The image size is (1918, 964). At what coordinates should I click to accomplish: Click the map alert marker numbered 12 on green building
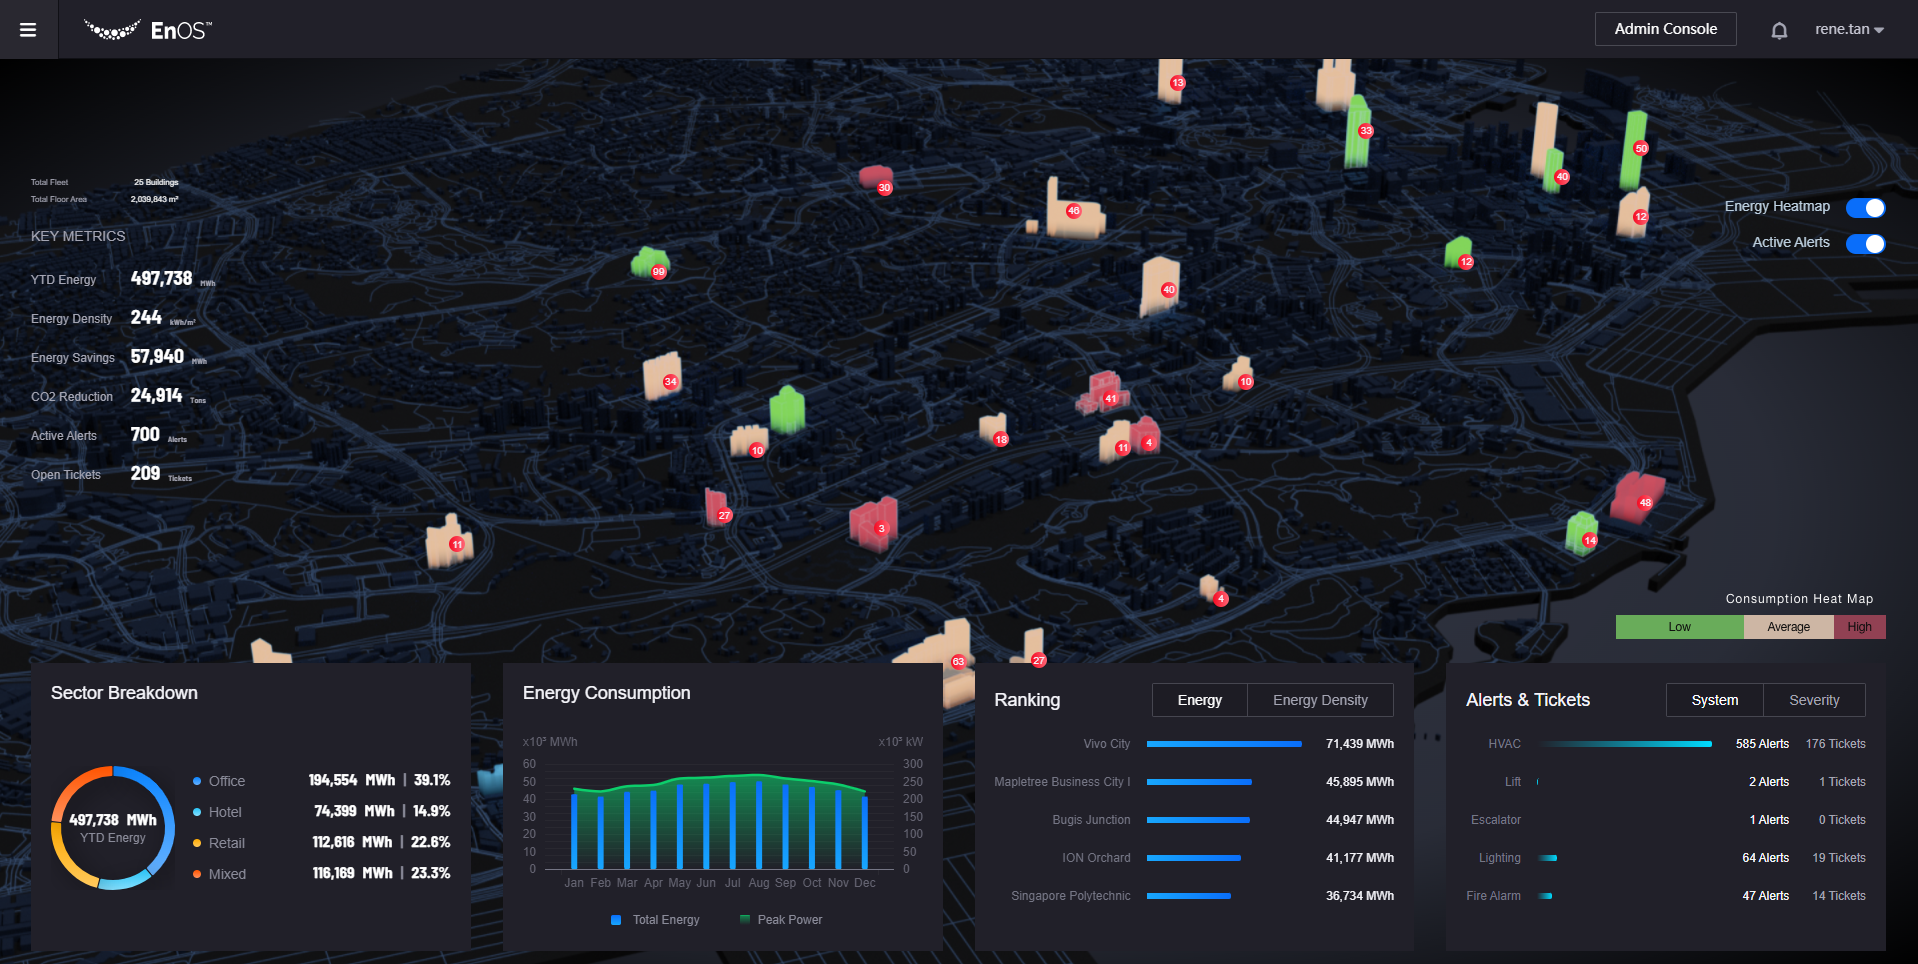(1466, 263)
